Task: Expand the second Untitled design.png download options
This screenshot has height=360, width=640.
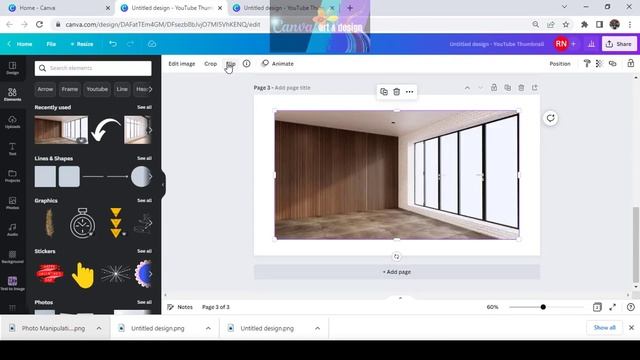Action: pyautogui.click(x=318, y=328)
